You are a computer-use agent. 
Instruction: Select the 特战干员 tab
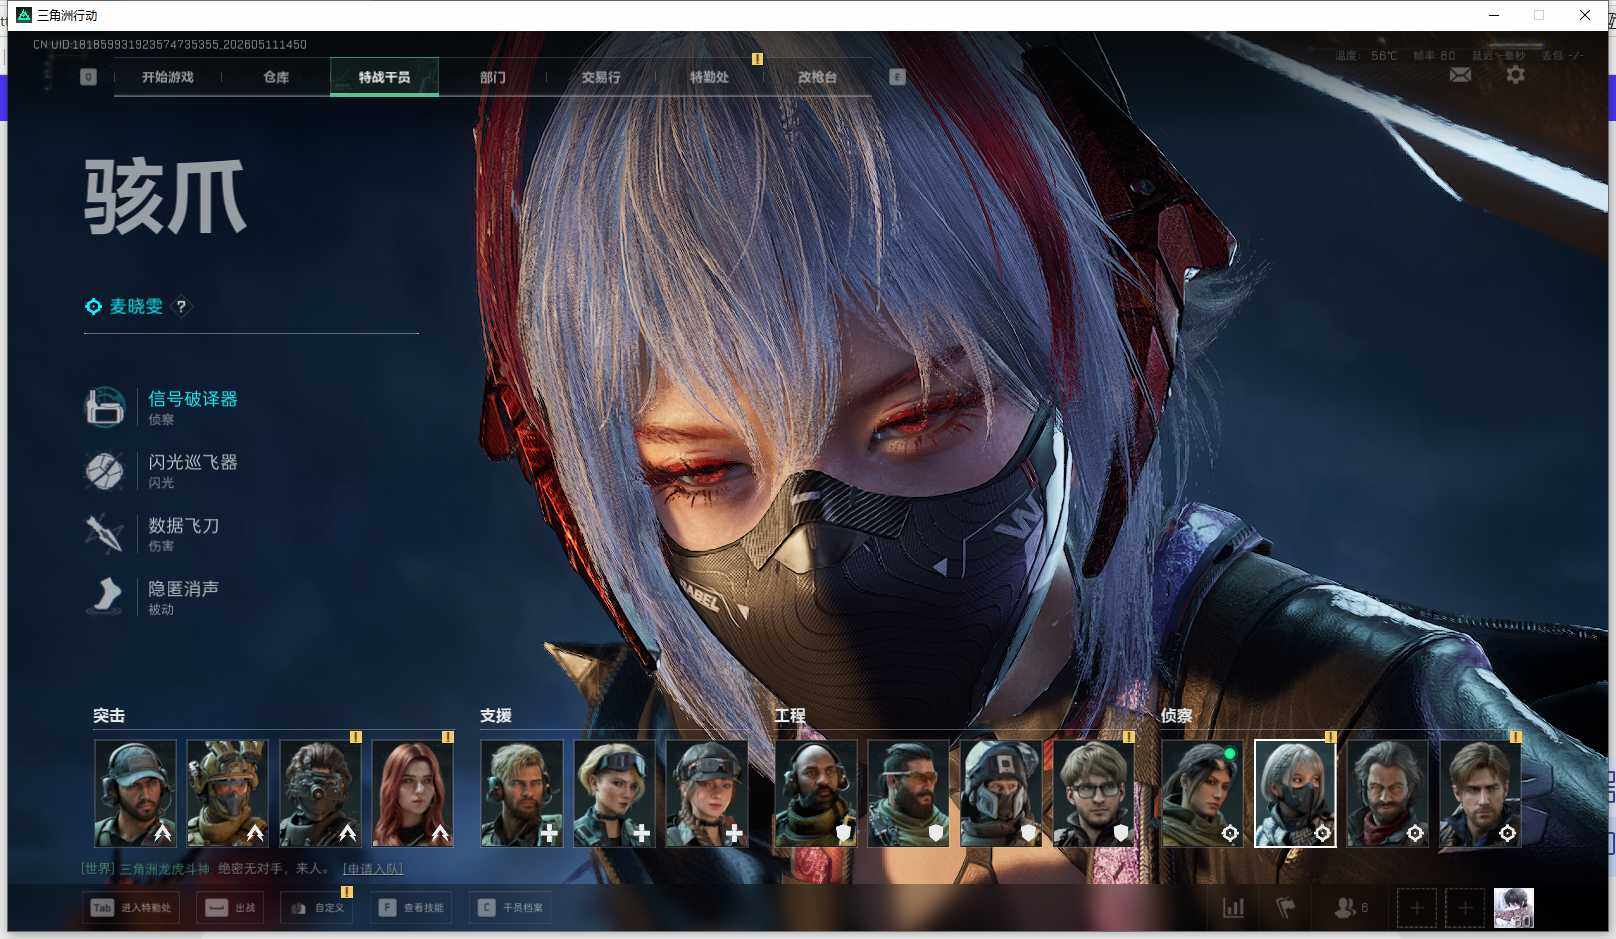coord(384,77)
